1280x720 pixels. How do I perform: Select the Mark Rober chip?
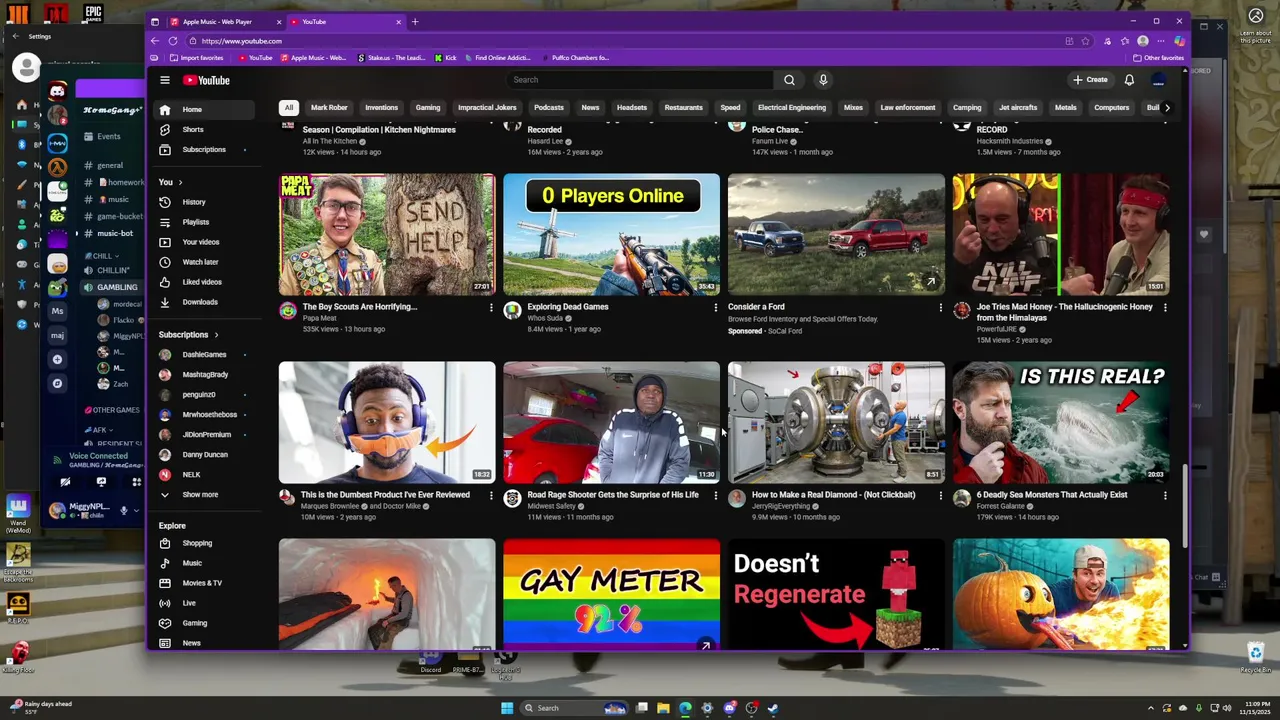[x=329, y=108]
